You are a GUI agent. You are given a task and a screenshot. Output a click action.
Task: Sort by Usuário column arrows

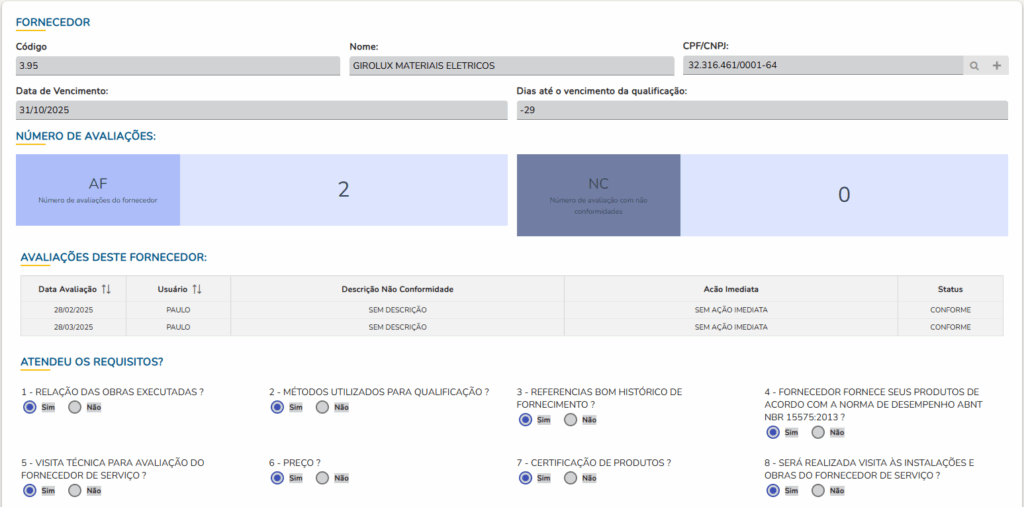[197, 289]
